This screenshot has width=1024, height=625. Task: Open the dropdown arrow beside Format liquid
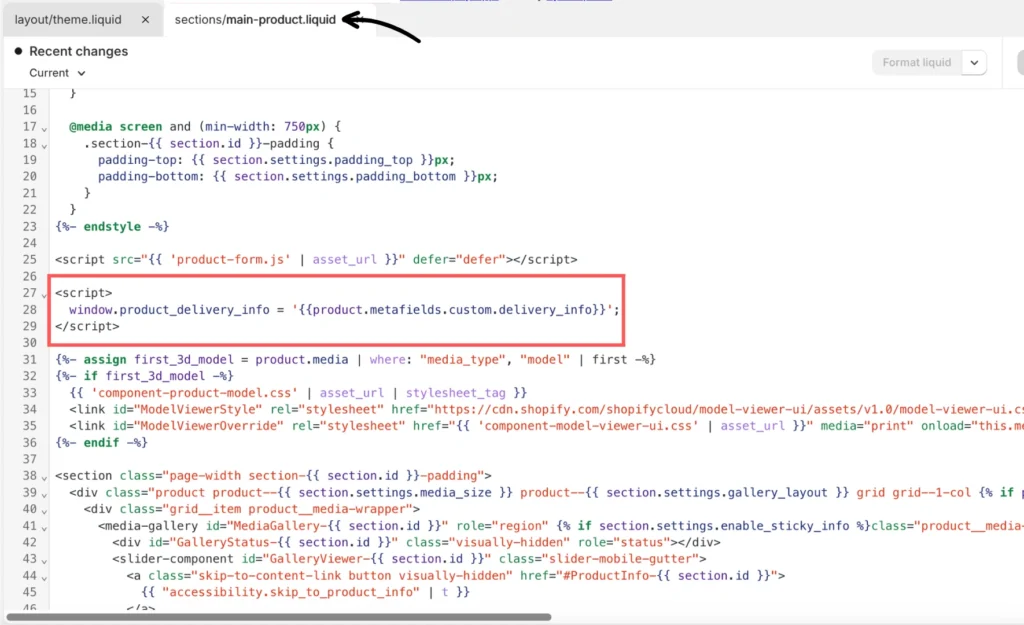(x=974, y=62)
